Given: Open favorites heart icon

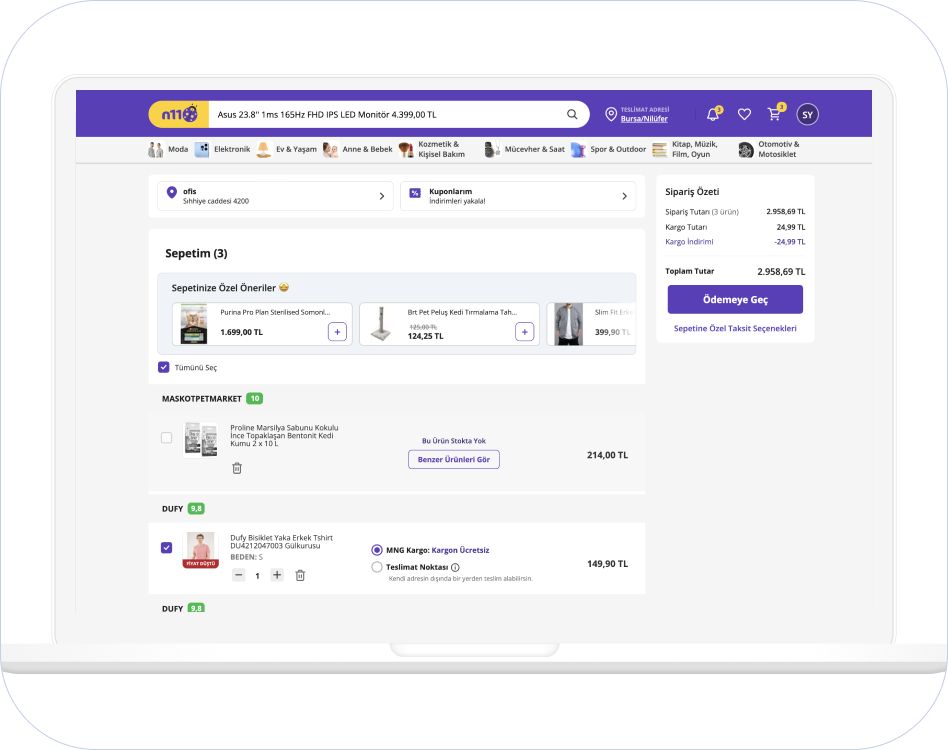Looking at the screenshot, I should (744, 114).
